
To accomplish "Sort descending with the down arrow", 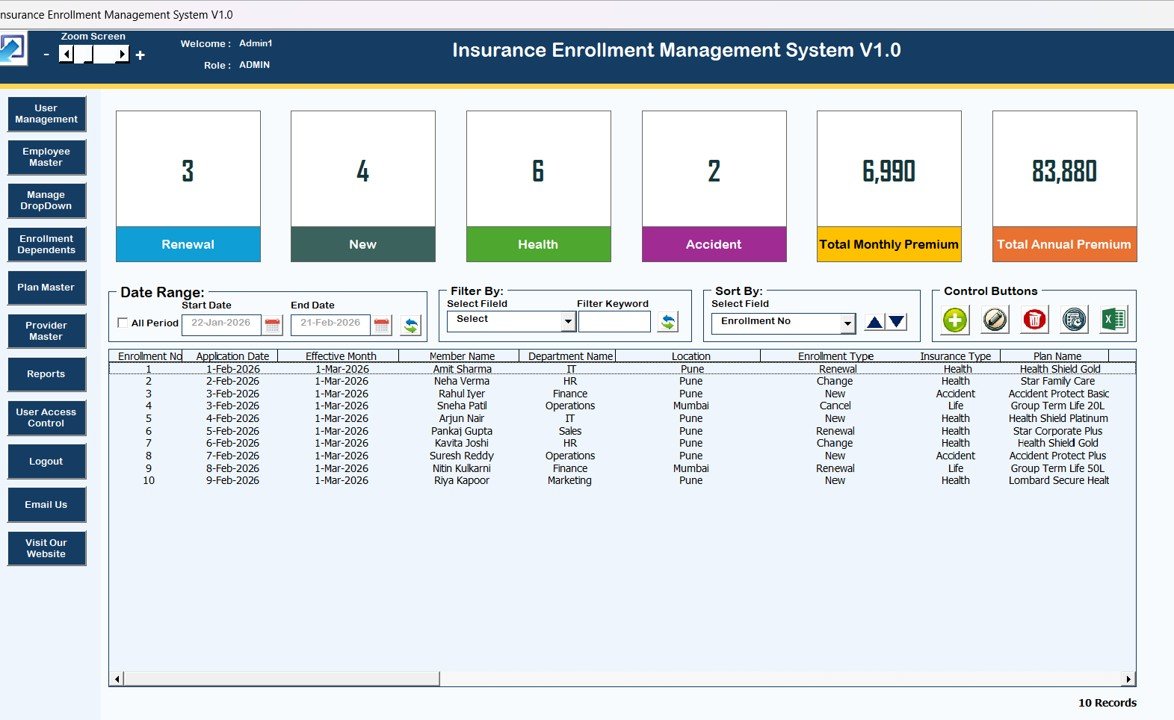I will (x=897, y=322).
